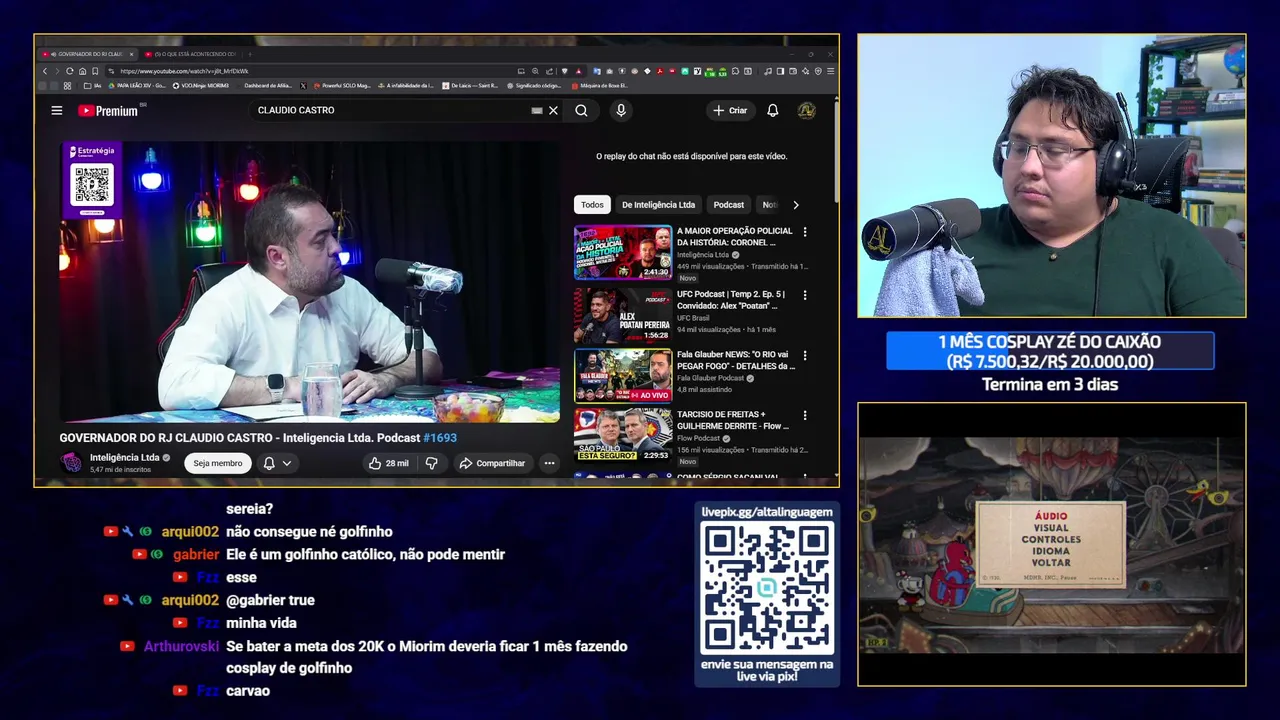
Task: Open the account avatar menu
Action: 806,111
